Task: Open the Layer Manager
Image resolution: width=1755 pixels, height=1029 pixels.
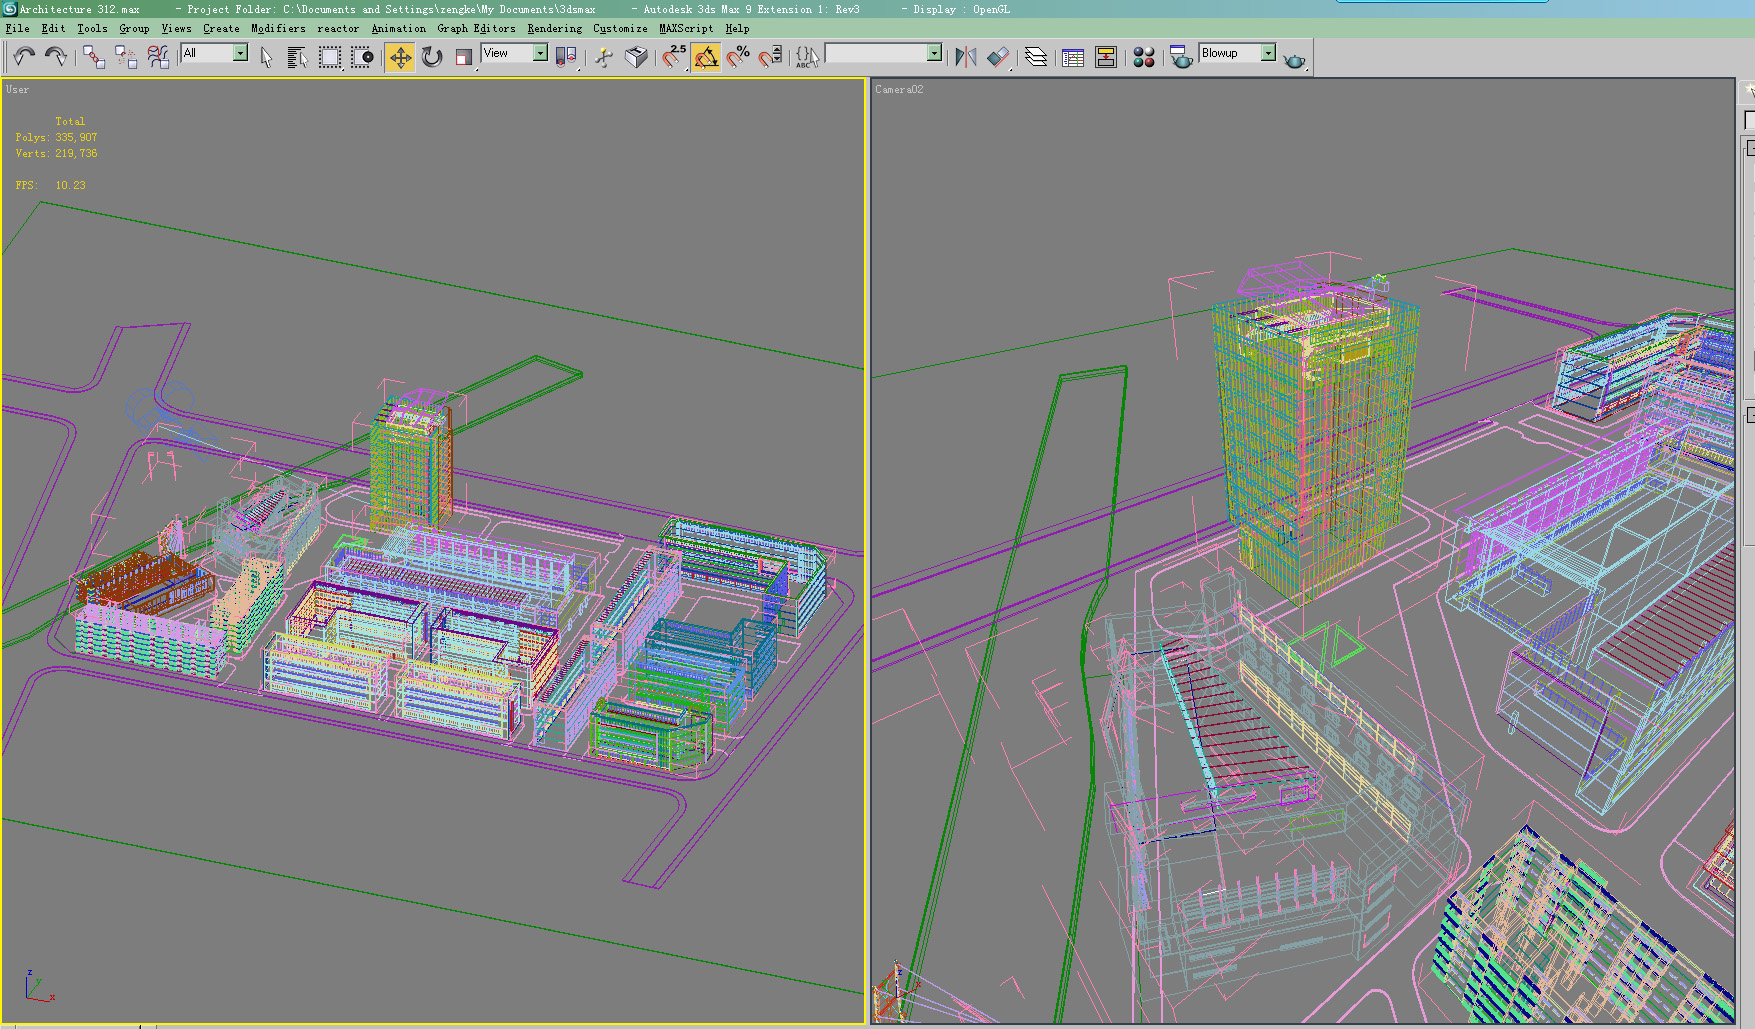Action: pos(1036,57)
